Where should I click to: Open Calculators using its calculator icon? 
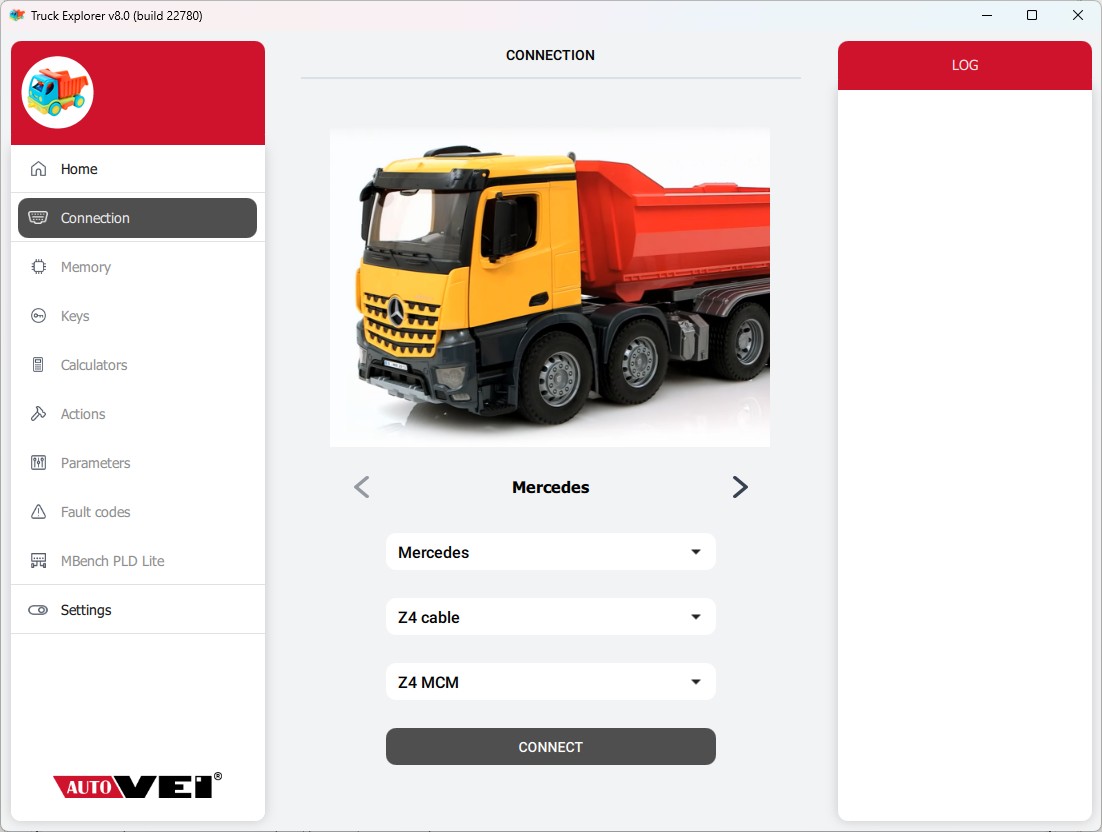click(36, 364)
